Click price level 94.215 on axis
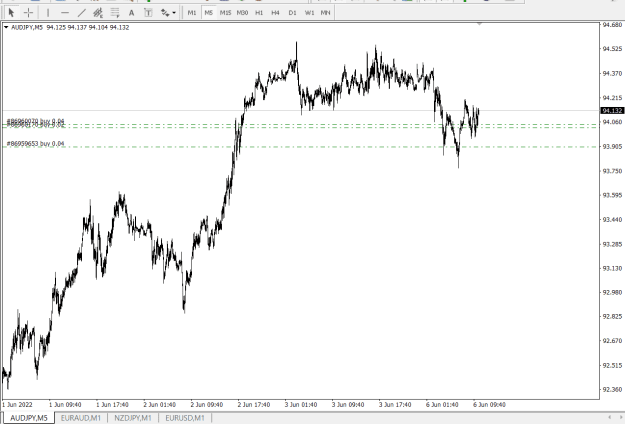 pyautogui.click(x=612, y=98)
